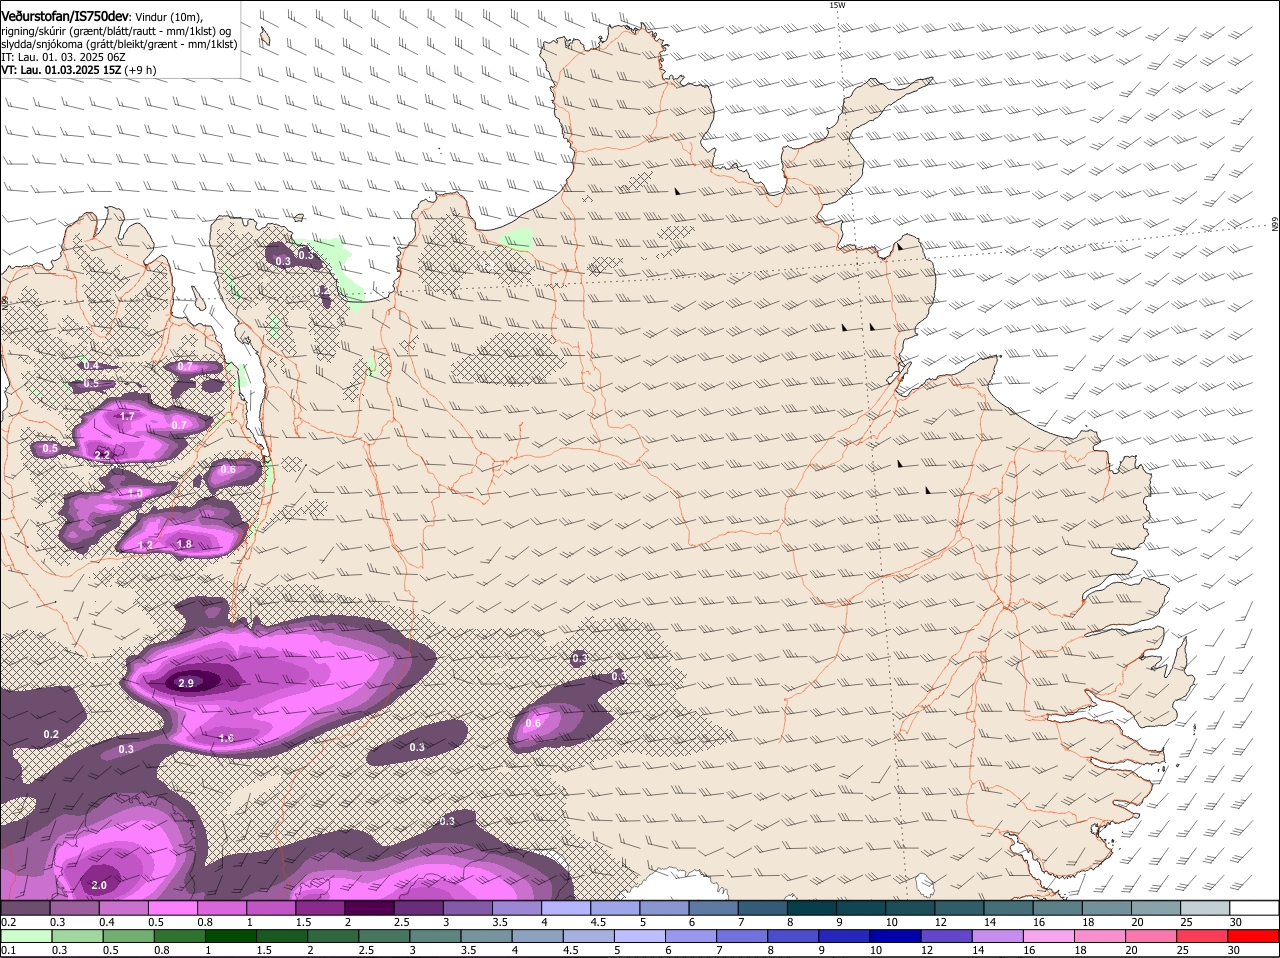This screenshot has width=1280, height=958.
Task: Pick the bright pink upper legend swatch at 0.5
Action: (x=172, y=908)
